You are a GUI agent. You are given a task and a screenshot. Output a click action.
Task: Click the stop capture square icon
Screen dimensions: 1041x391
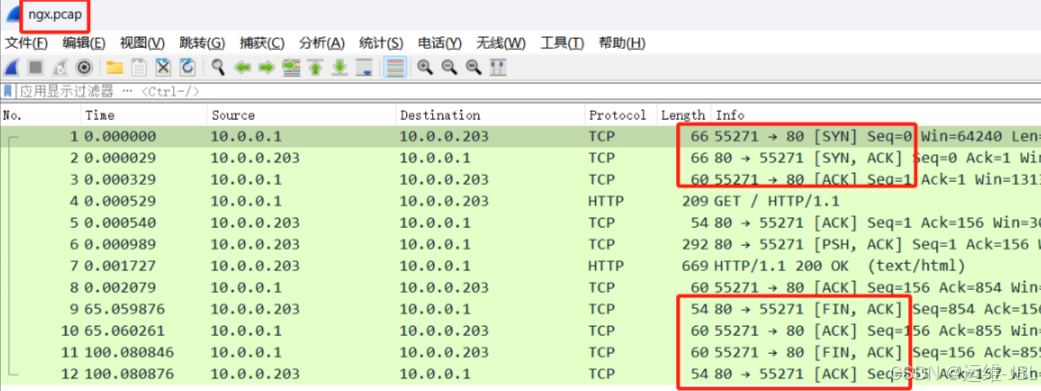click(x=36, y=67)
